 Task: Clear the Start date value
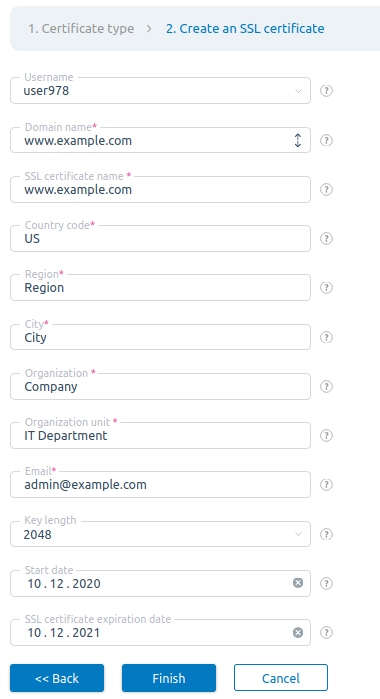(298, 583)
